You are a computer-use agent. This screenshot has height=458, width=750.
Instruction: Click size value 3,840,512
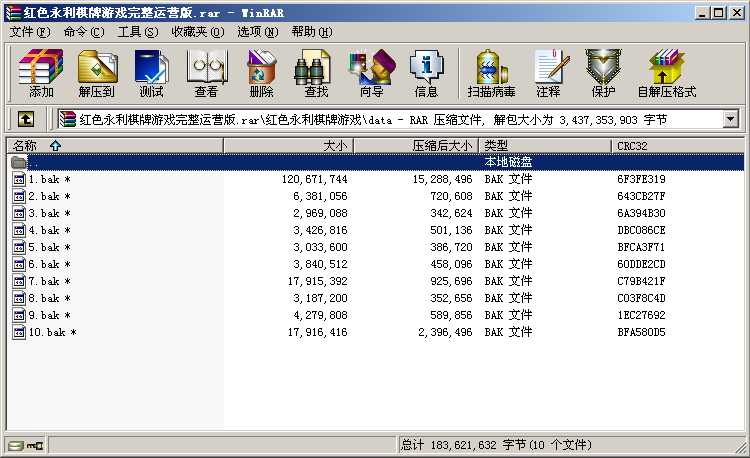point(320,264)
